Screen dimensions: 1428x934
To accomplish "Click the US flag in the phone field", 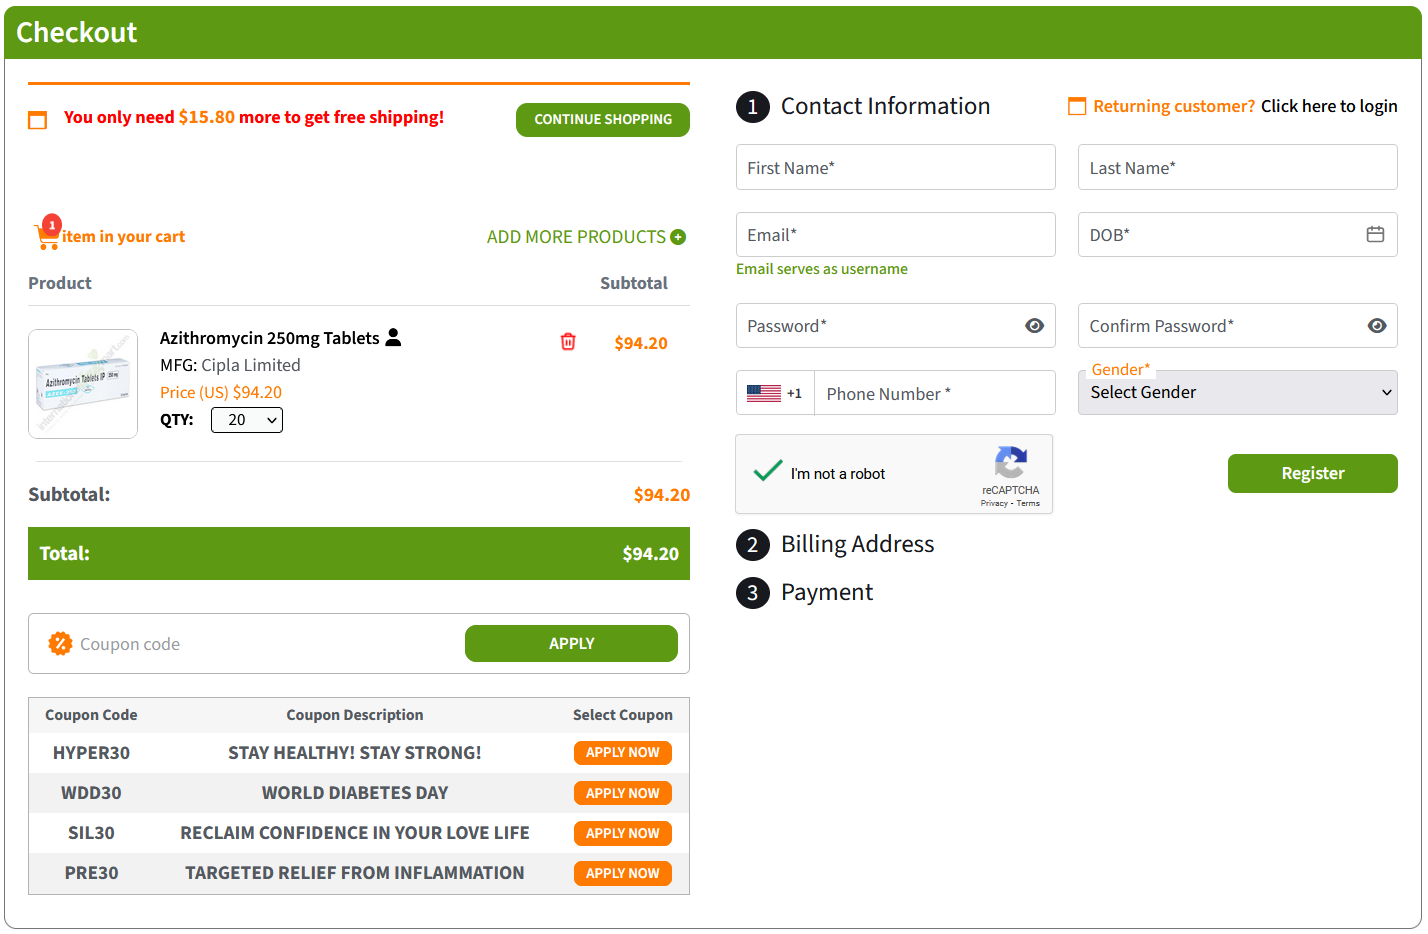I will click(764, 392).
